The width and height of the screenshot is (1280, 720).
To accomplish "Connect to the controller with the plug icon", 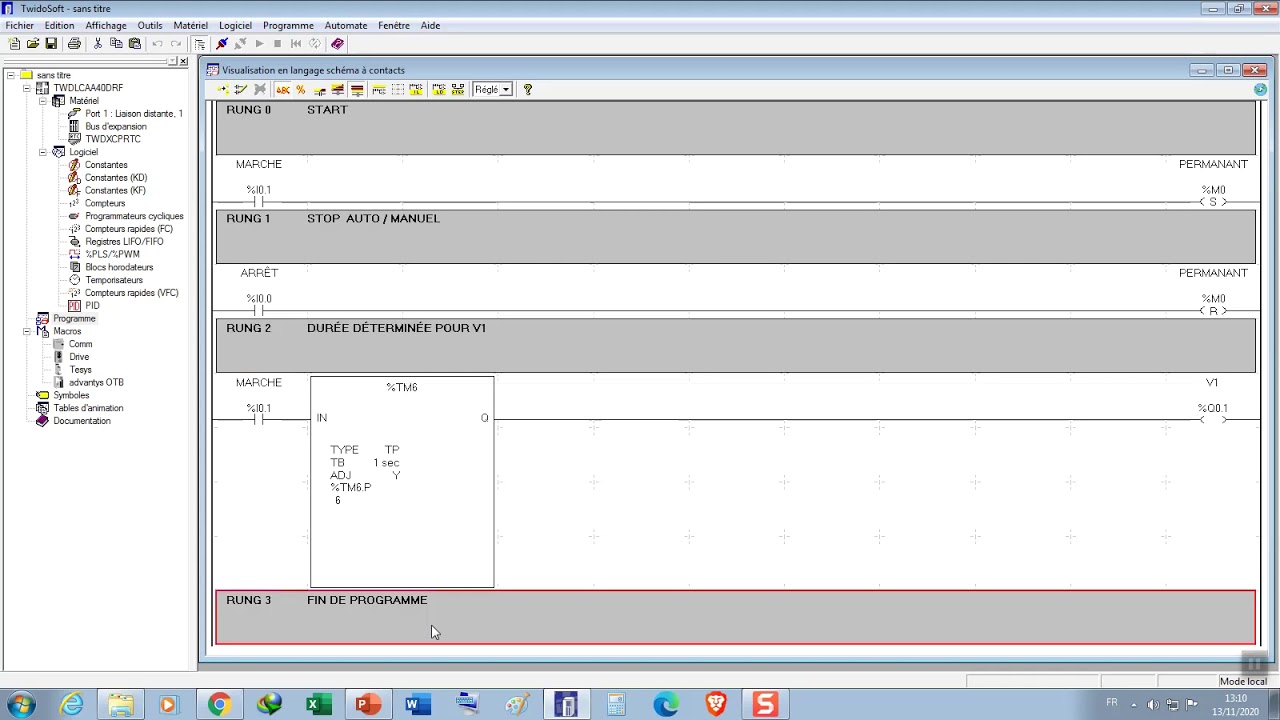I will click(x=222, y=44).
